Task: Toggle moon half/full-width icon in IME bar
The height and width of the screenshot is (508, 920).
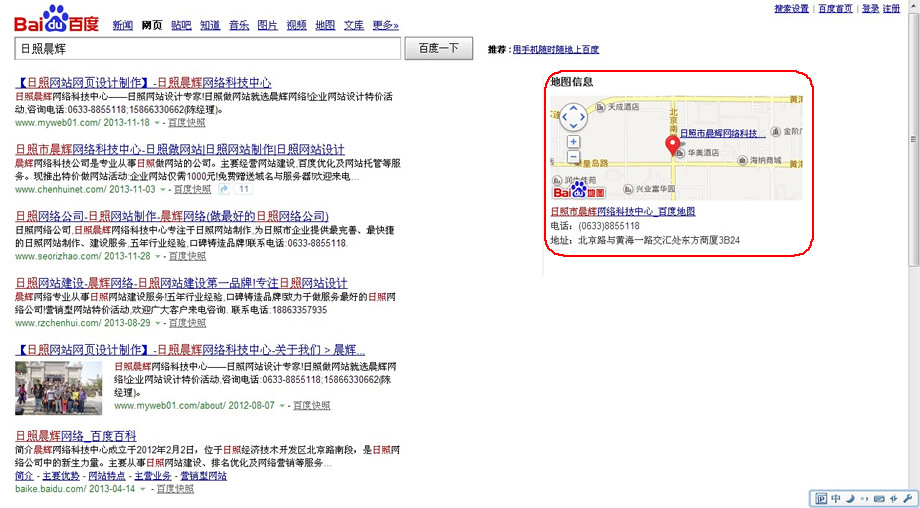Action: click(x=850, y=499)
